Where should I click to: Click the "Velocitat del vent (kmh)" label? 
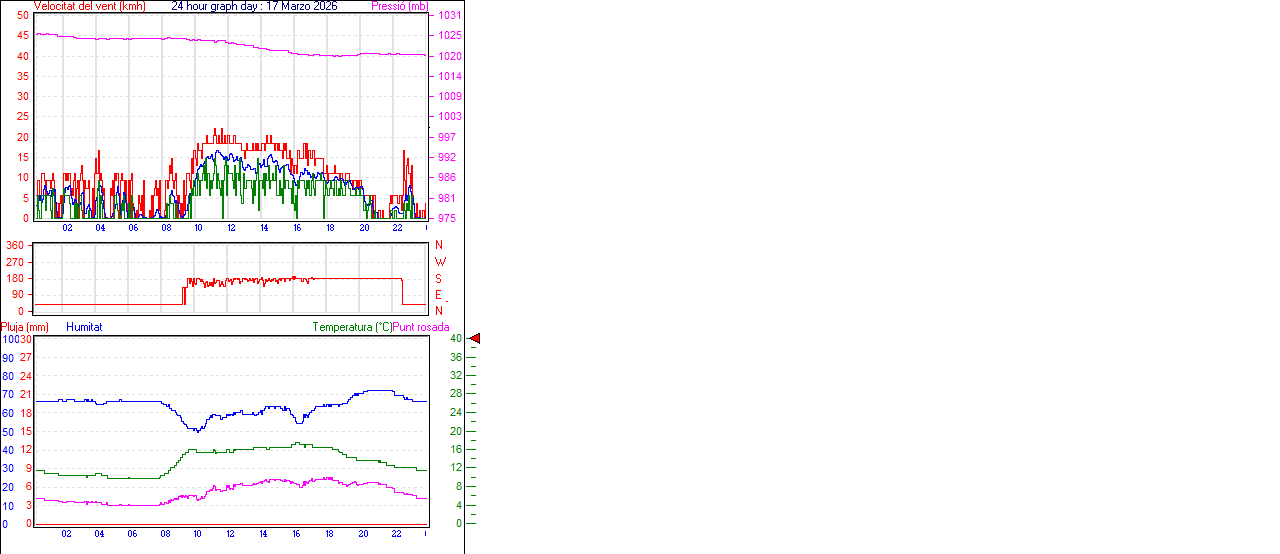(x=89, y=6)
